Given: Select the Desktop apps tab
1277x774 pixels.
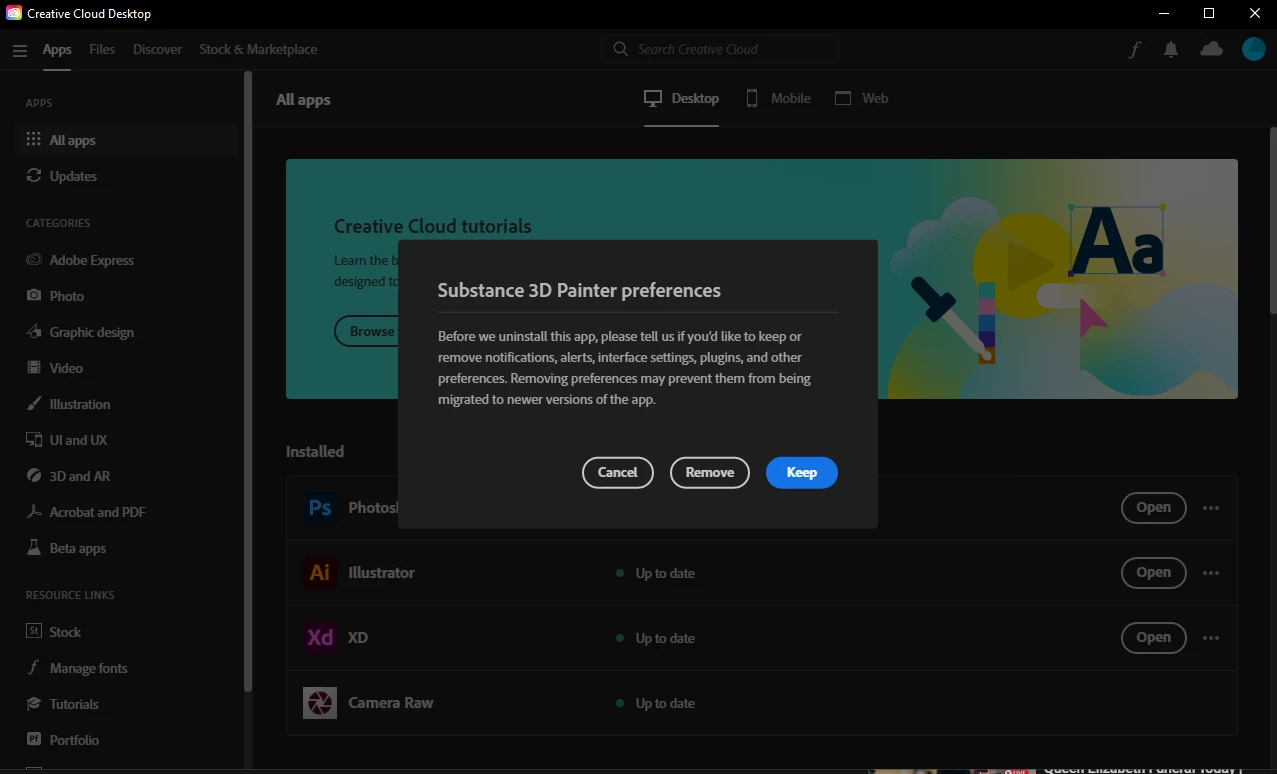Looking at the screenshot, I should coord(681,98).
